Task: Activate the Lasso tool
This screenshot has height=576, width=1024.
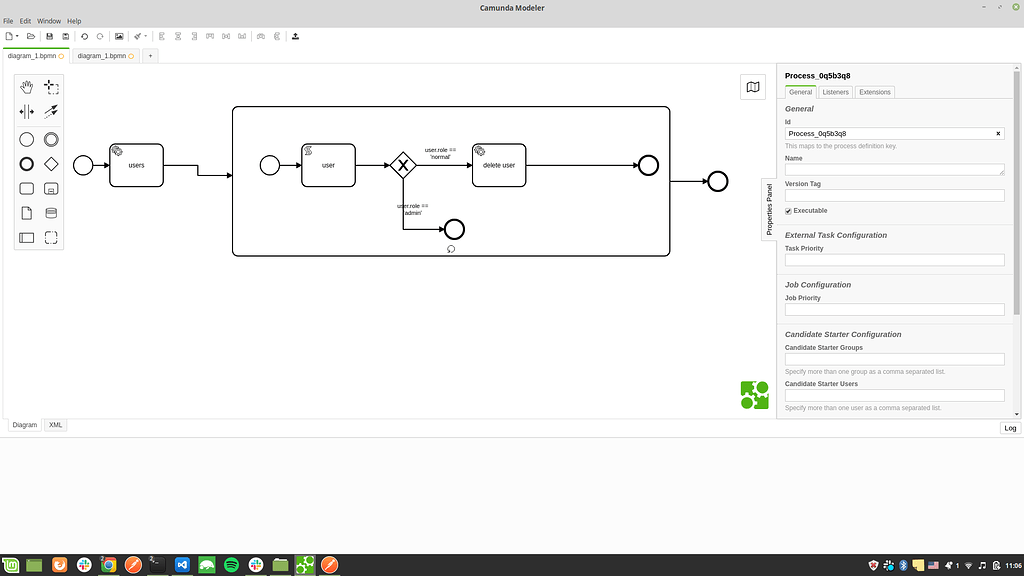Action: pyautogui.click(x=49, y=87)
